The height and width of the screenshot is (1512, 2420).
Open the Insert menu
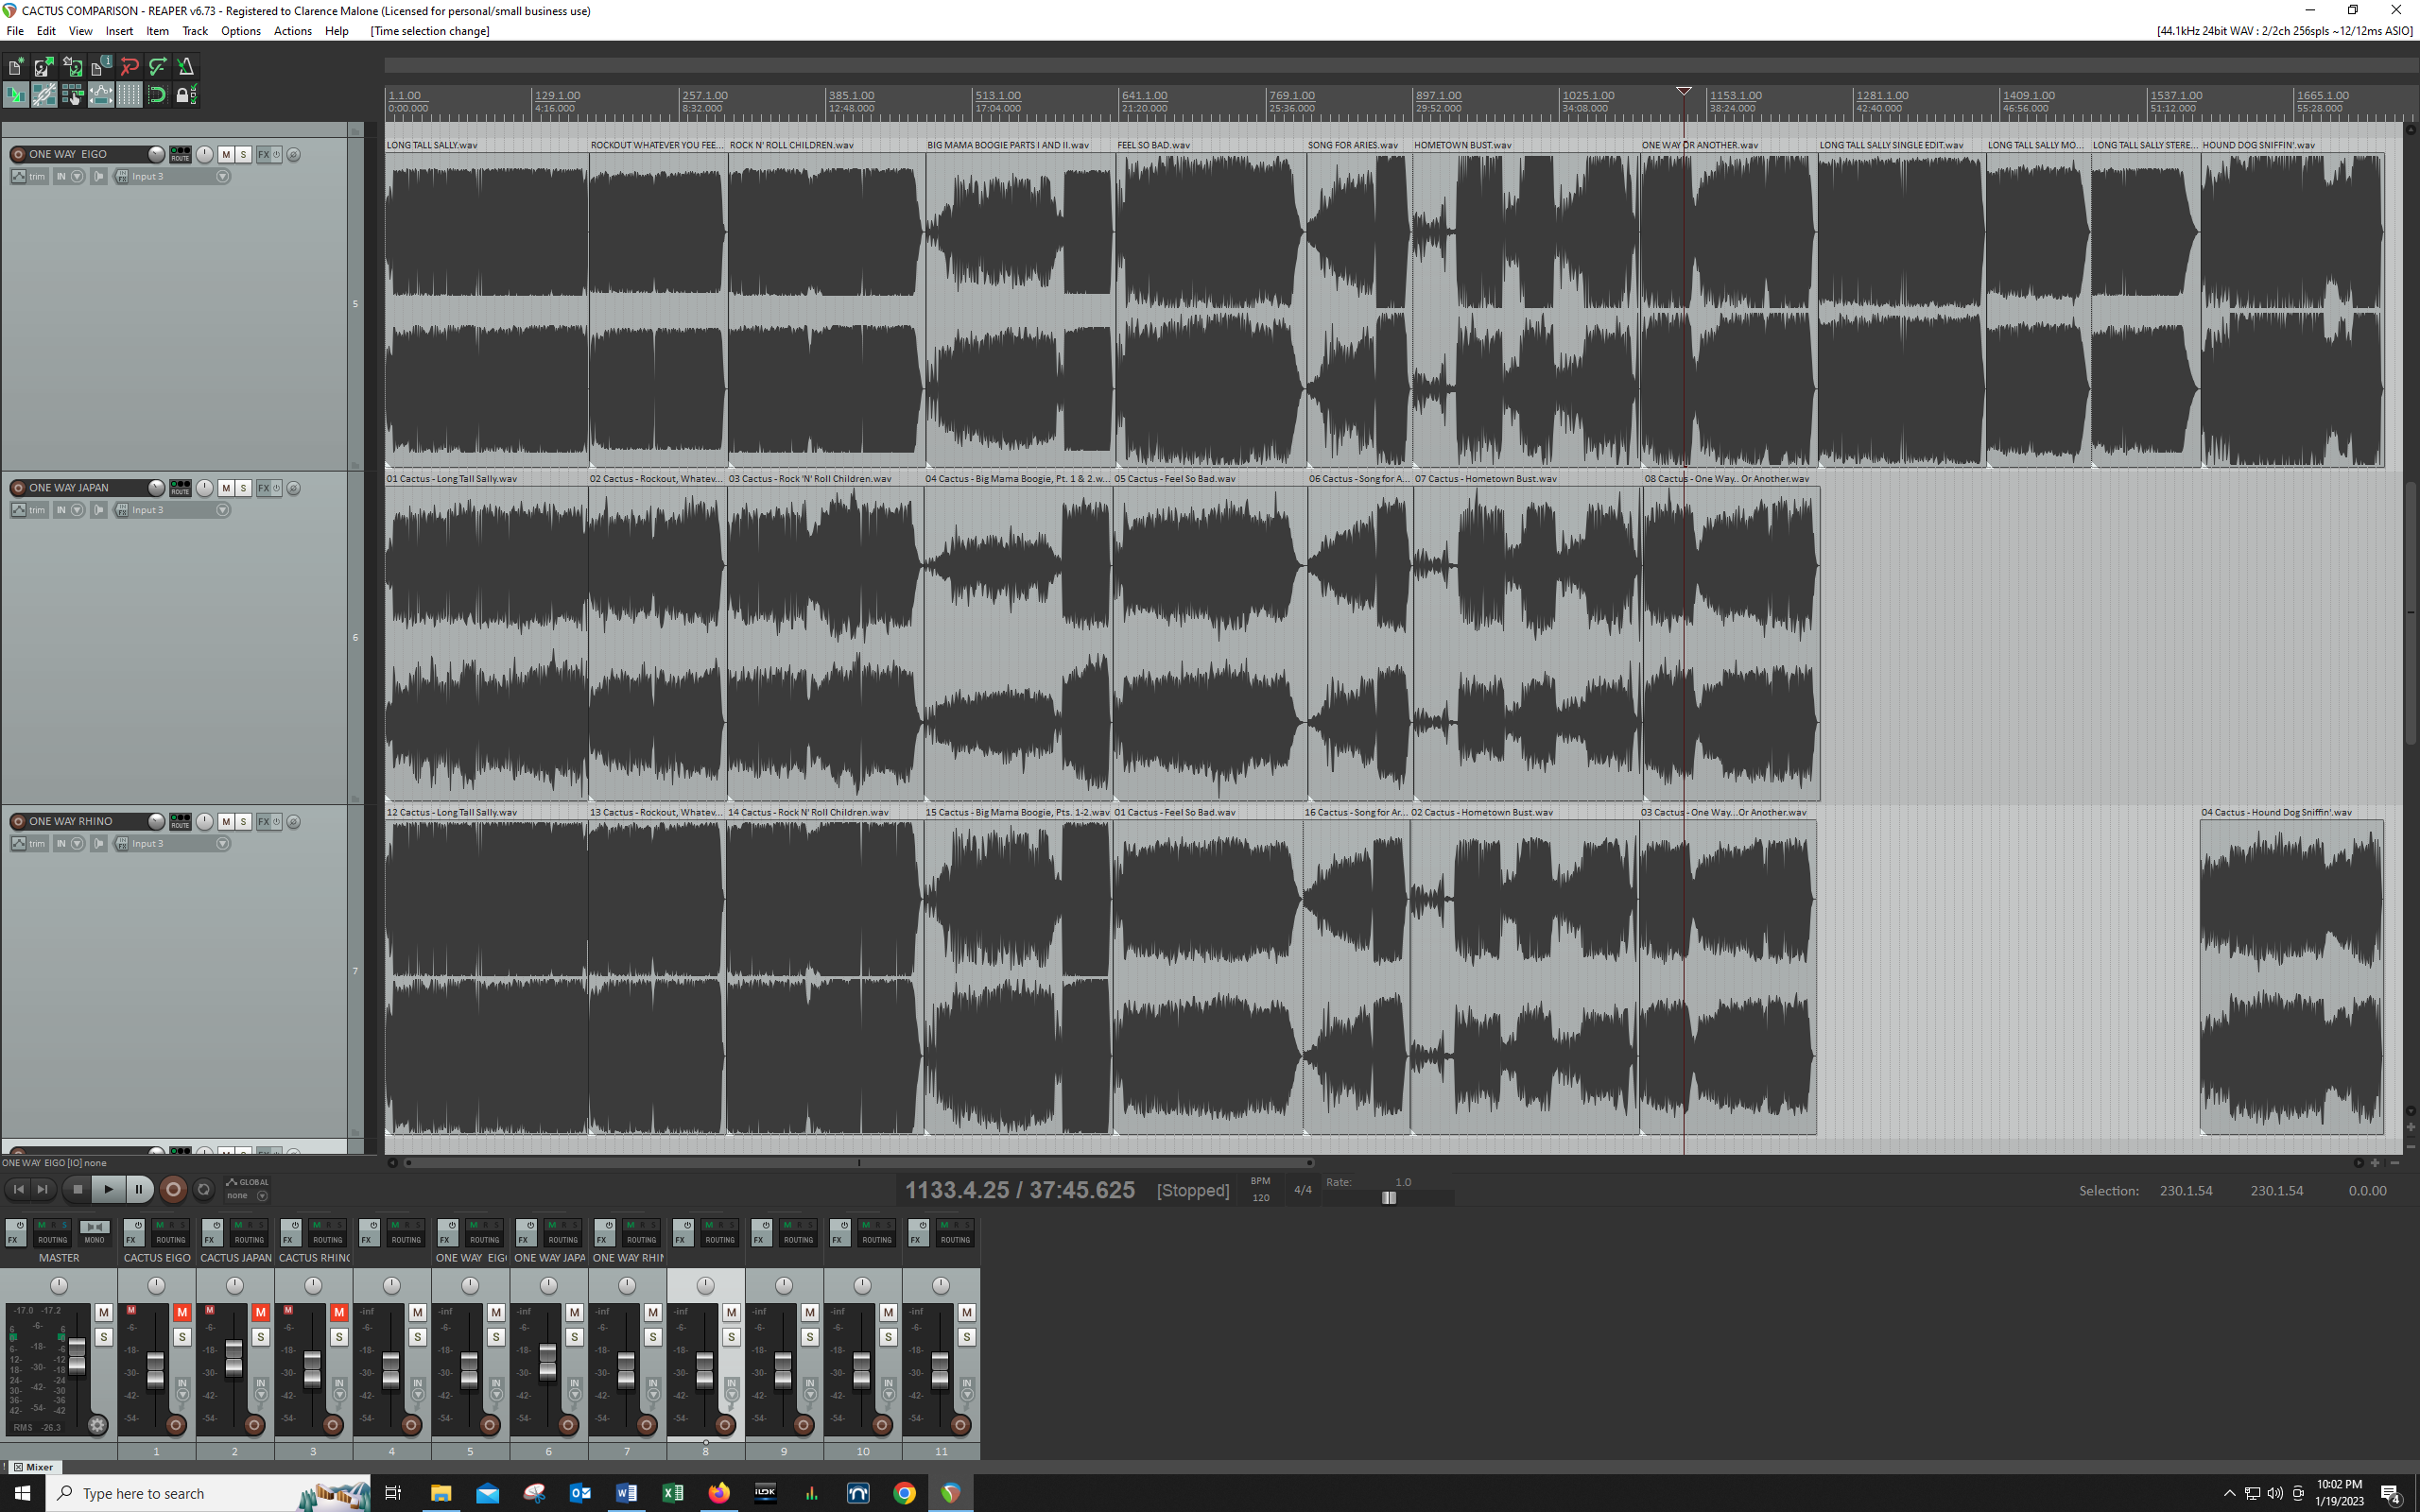point(119,31)
